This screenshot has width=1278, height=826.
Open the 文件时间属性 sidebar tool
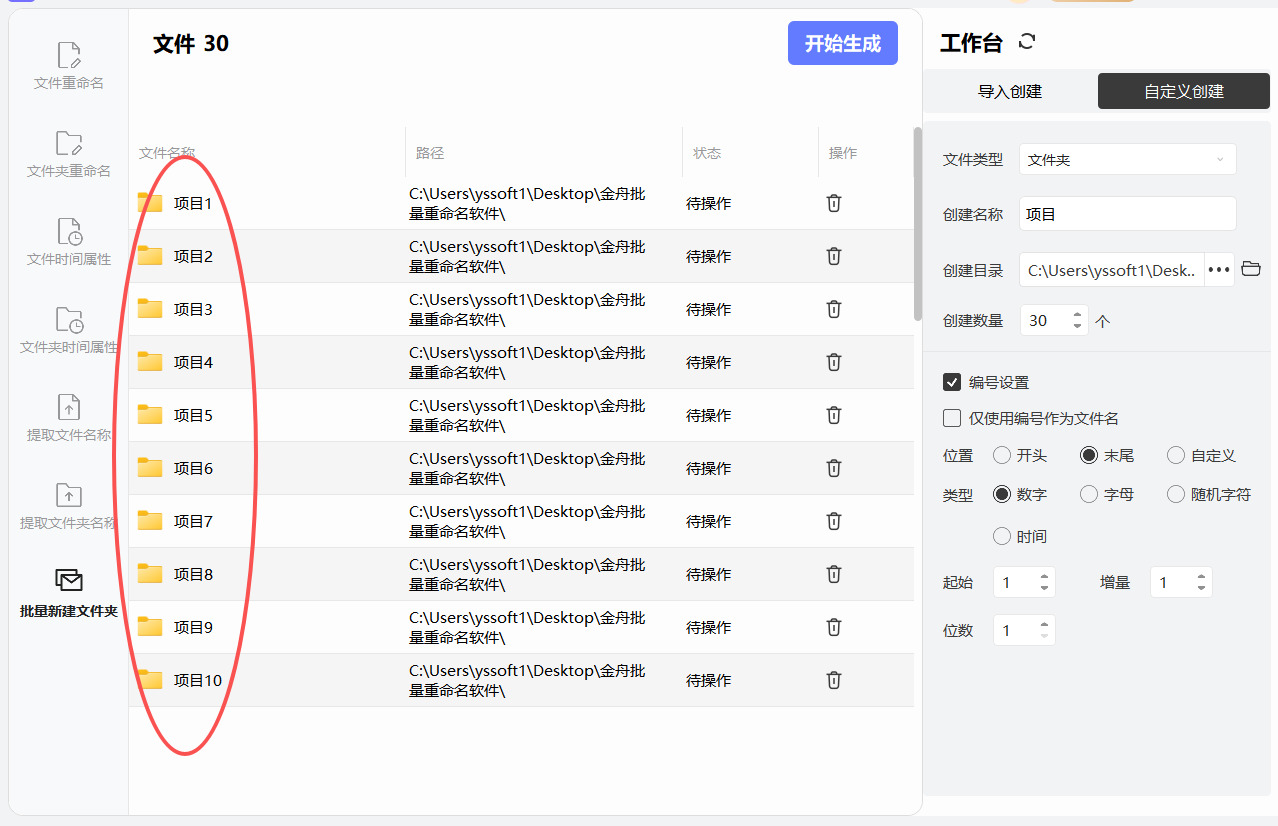(x=69, y=243)
